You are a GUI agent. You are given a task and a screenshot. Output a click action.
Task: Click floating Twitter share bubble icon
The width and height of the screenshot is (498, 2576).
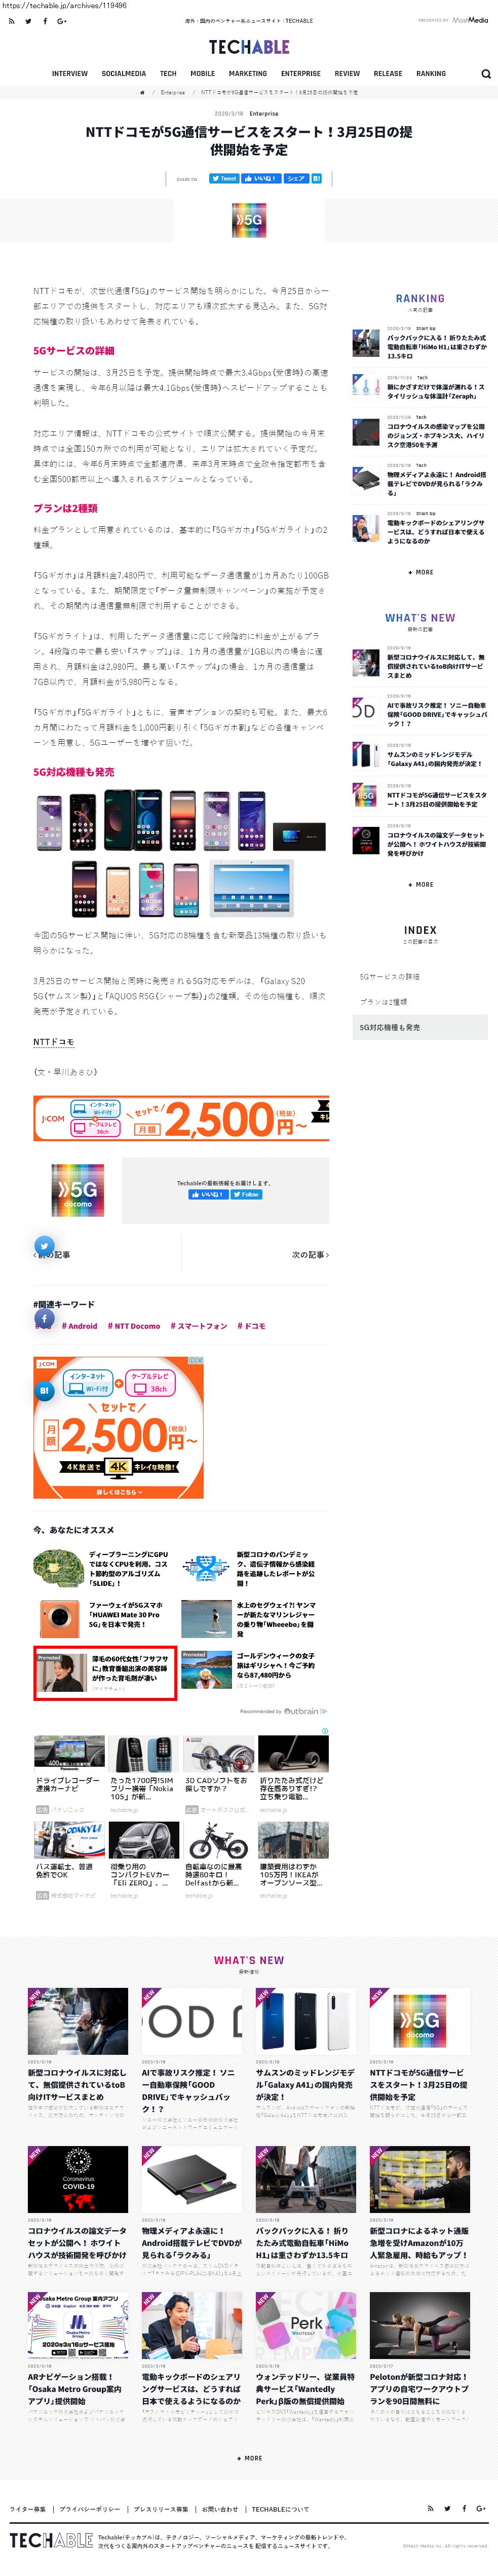[x=44, y=1246]
